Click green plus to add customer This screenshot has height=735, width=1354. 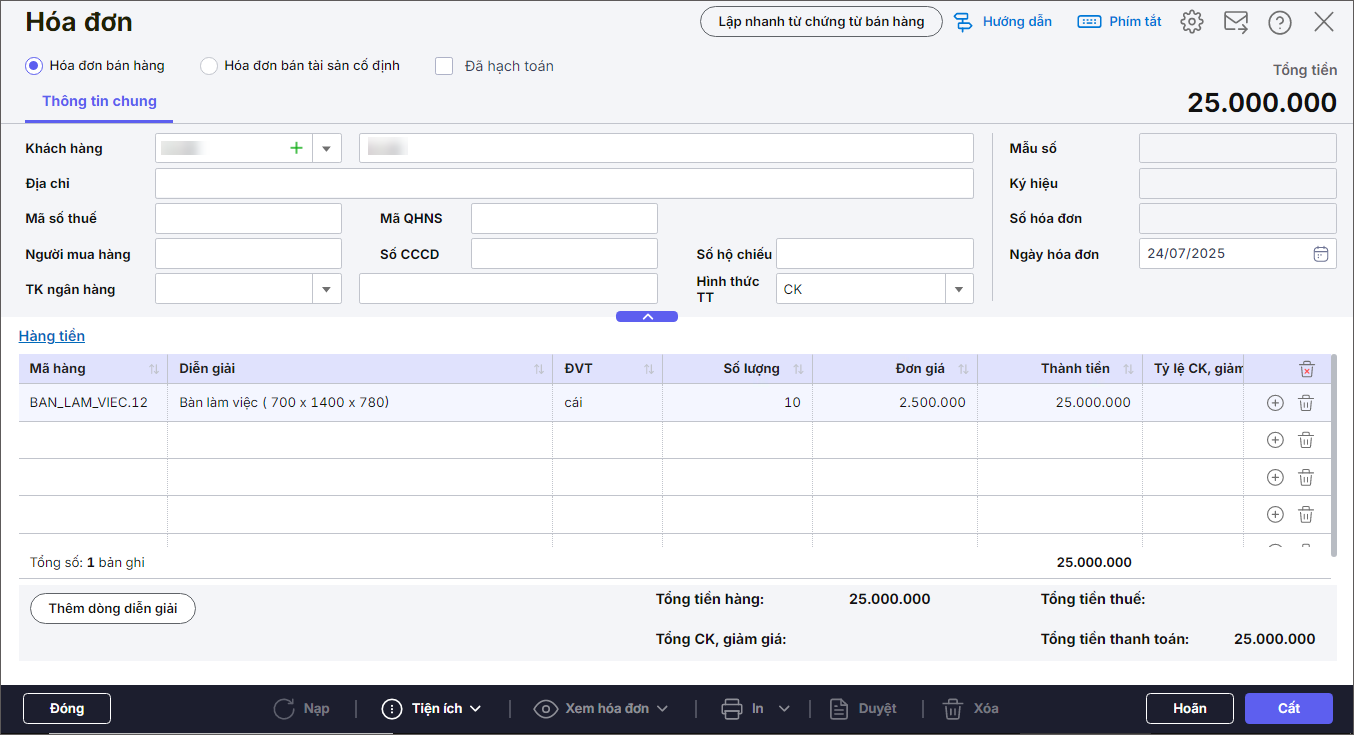point(296,148)
